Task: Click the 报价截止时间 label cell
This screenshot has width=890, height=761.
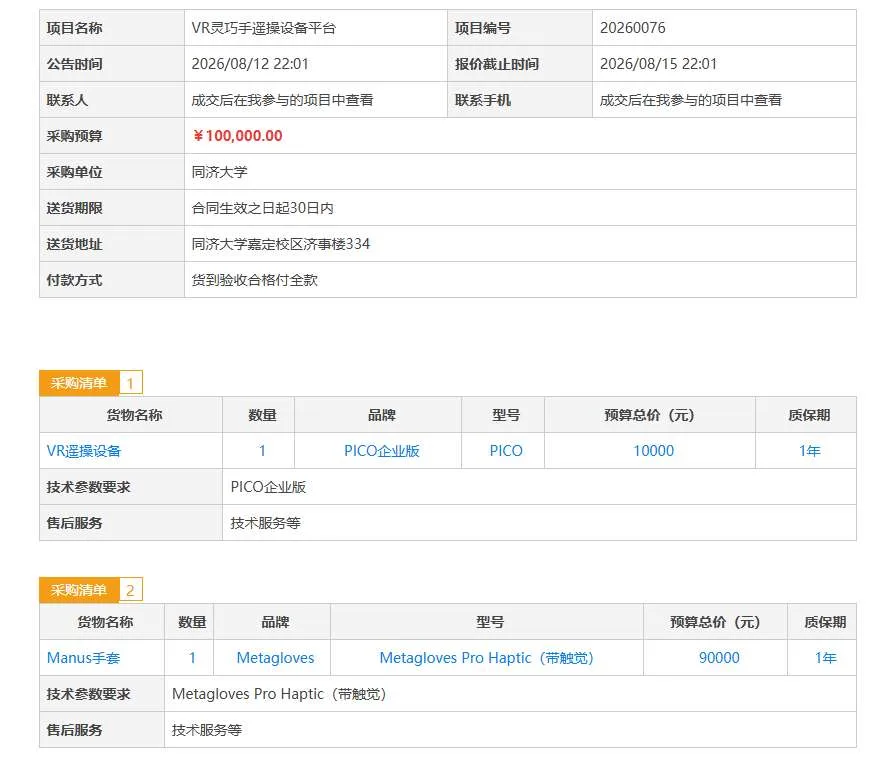Action: point(520,64)
